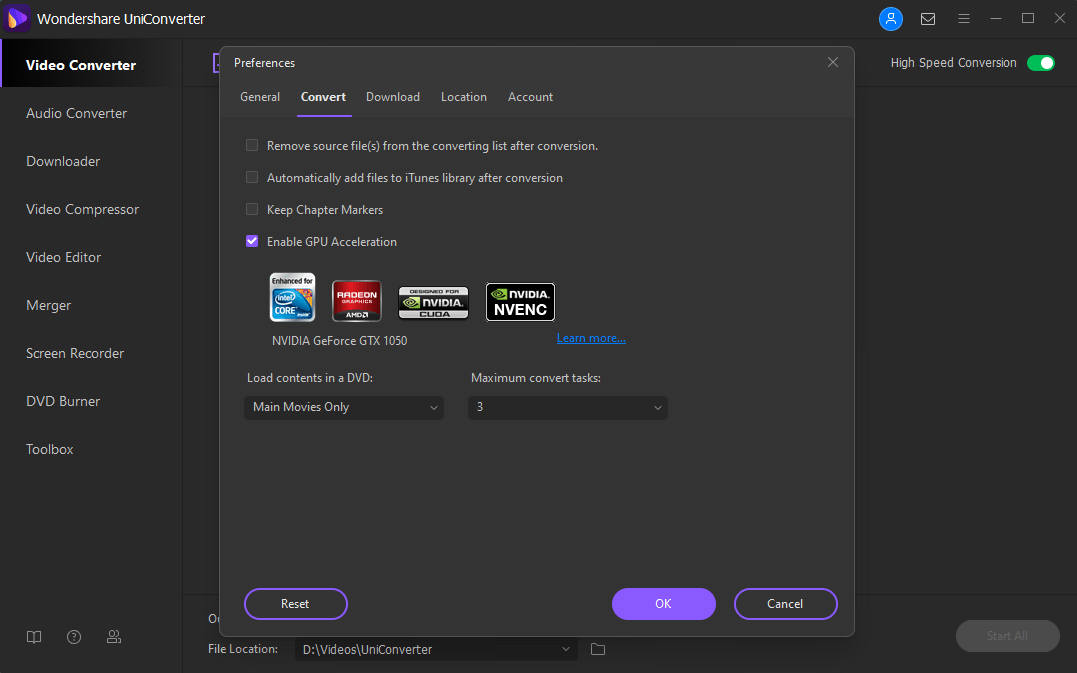Confirm preferences with OK button
The height and width of the screenshot is (673, 1077).
pyautogui.click(x=664, y=604)
